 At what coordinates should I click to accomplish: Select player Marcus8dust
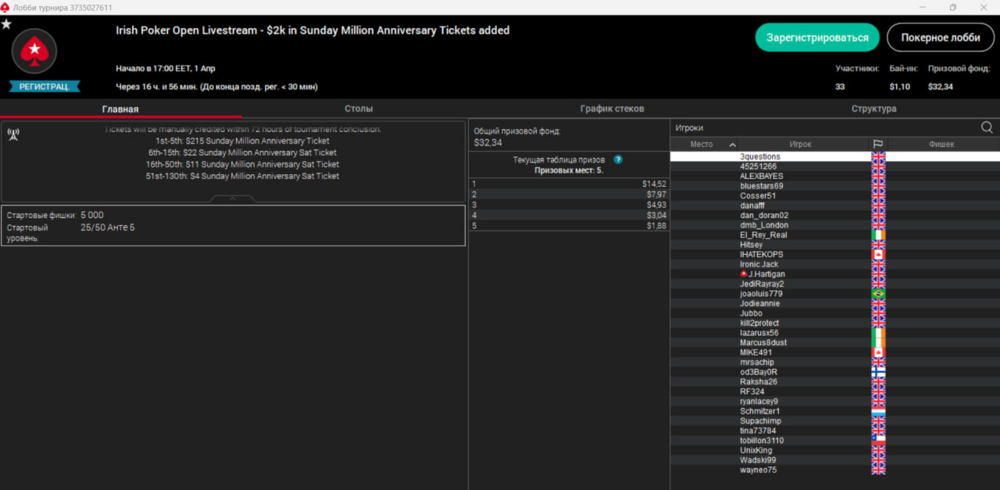763,343
